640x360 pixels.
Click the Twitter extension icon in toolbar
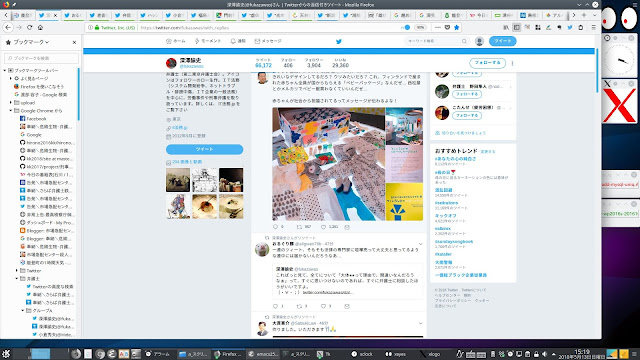click(570, 27)
